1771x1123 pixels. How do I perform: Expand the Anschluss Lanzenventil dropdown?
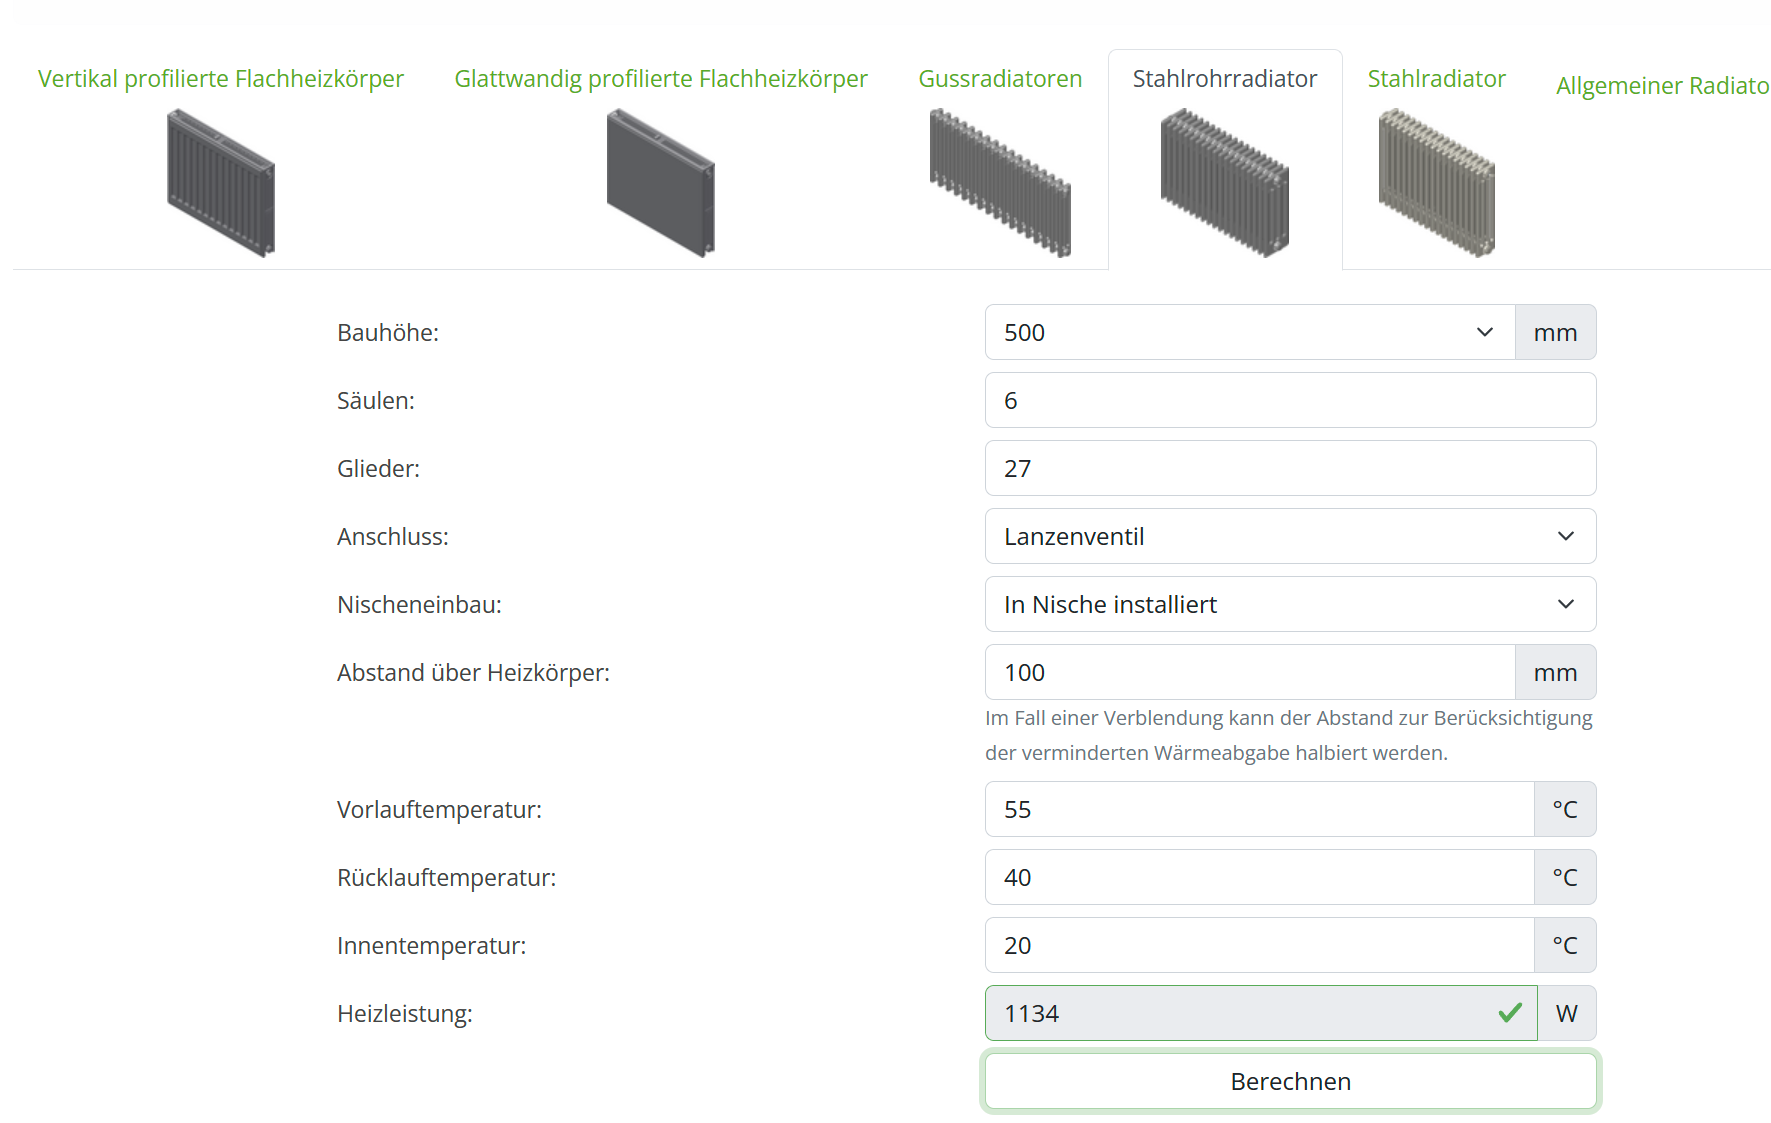(1290, 536)
